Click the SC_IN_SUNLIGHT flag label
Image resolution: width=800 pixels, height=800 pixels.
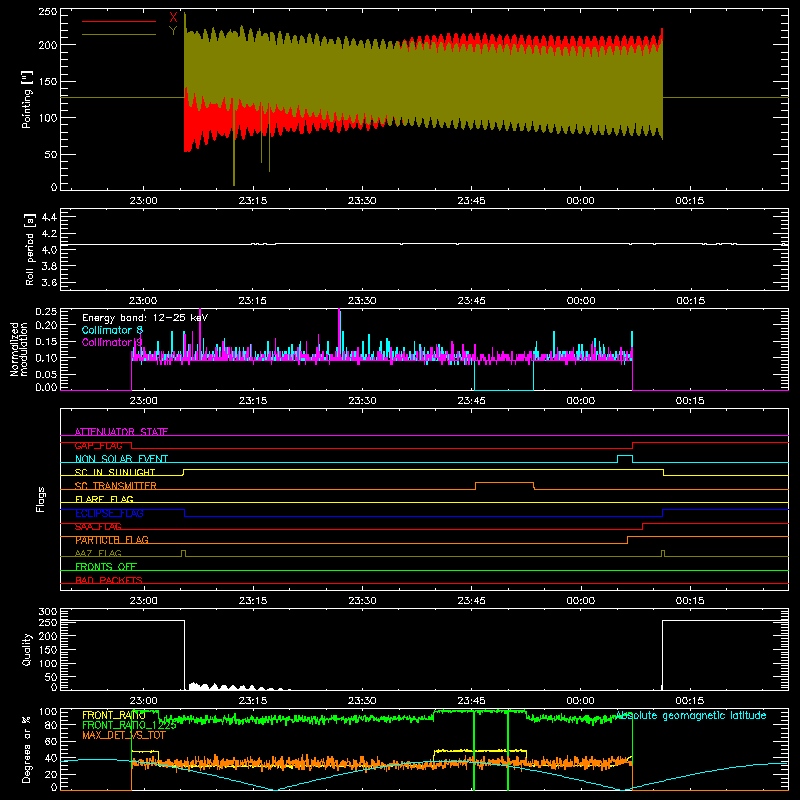tap(115, 472)
